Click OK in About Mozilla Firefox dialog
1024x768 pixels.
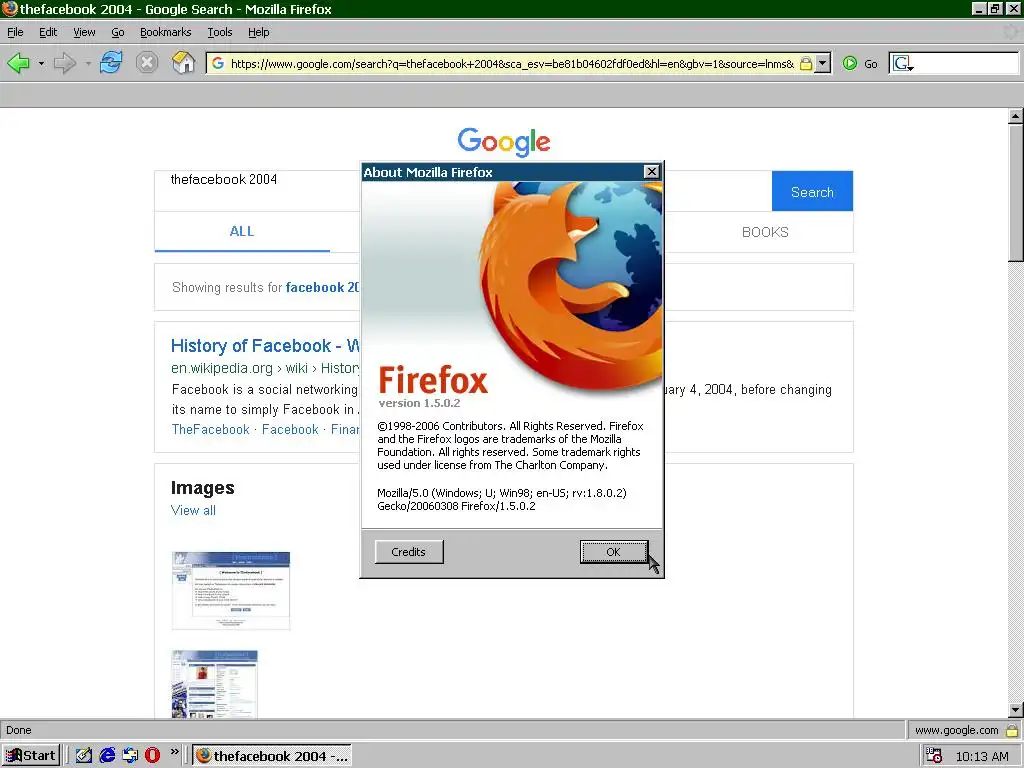pyautogui.click(x=613, y=552)
